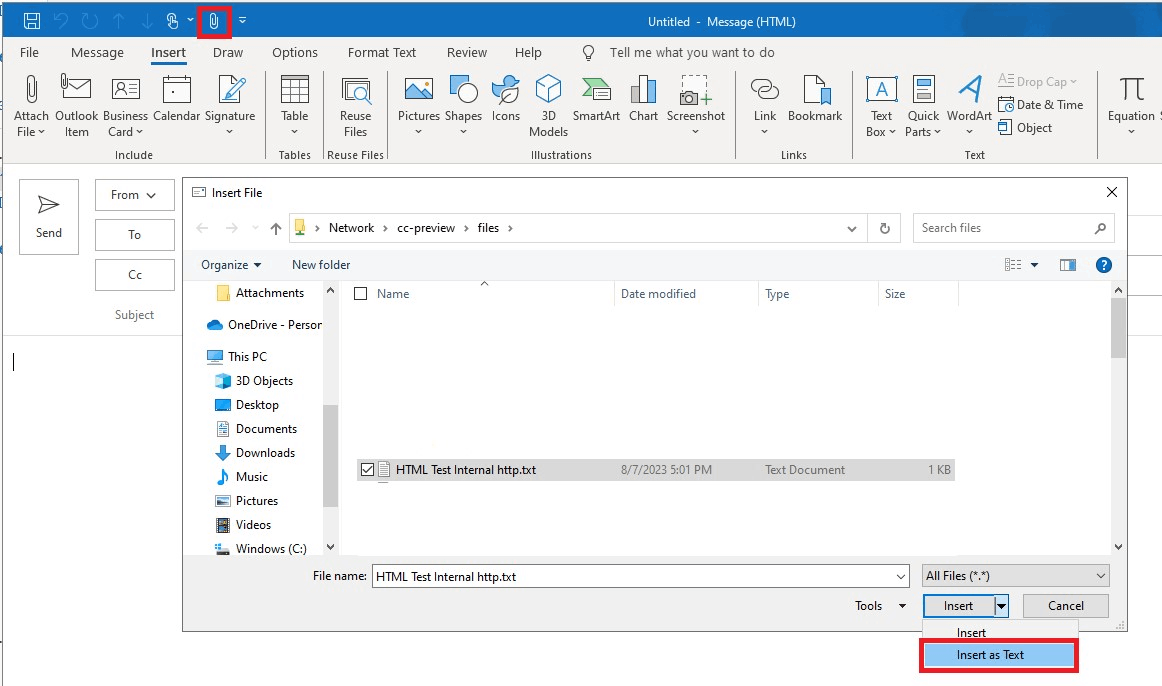
Task: Open the WordArt gallery
Action: click(969, 106)
